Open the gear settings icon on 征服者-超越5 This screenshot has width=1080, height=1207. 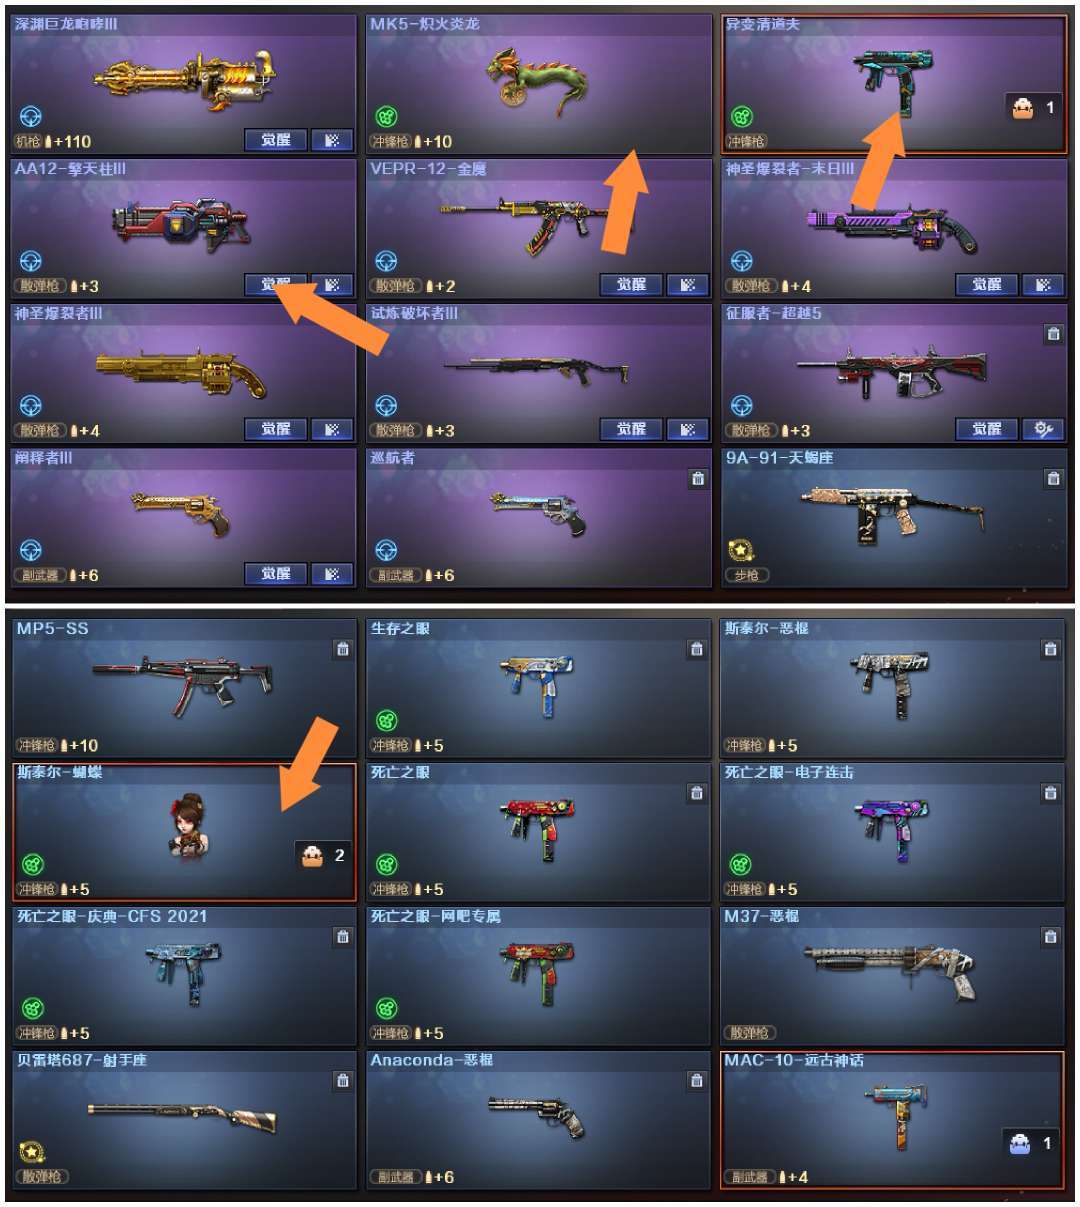tap(1043, 429)
